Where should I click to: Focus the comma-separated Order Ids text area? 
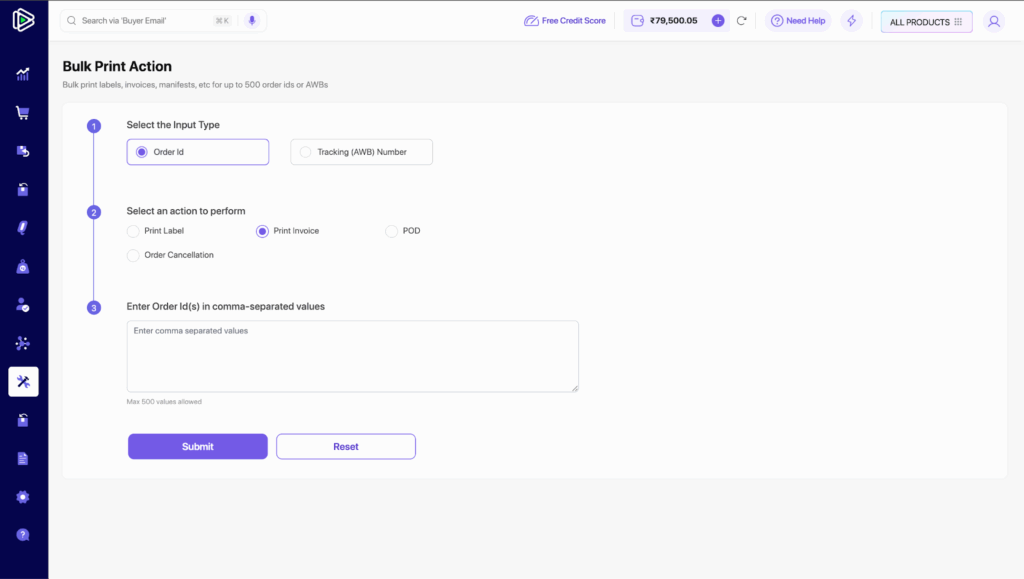pyautogui.click(x=352, y=356)
